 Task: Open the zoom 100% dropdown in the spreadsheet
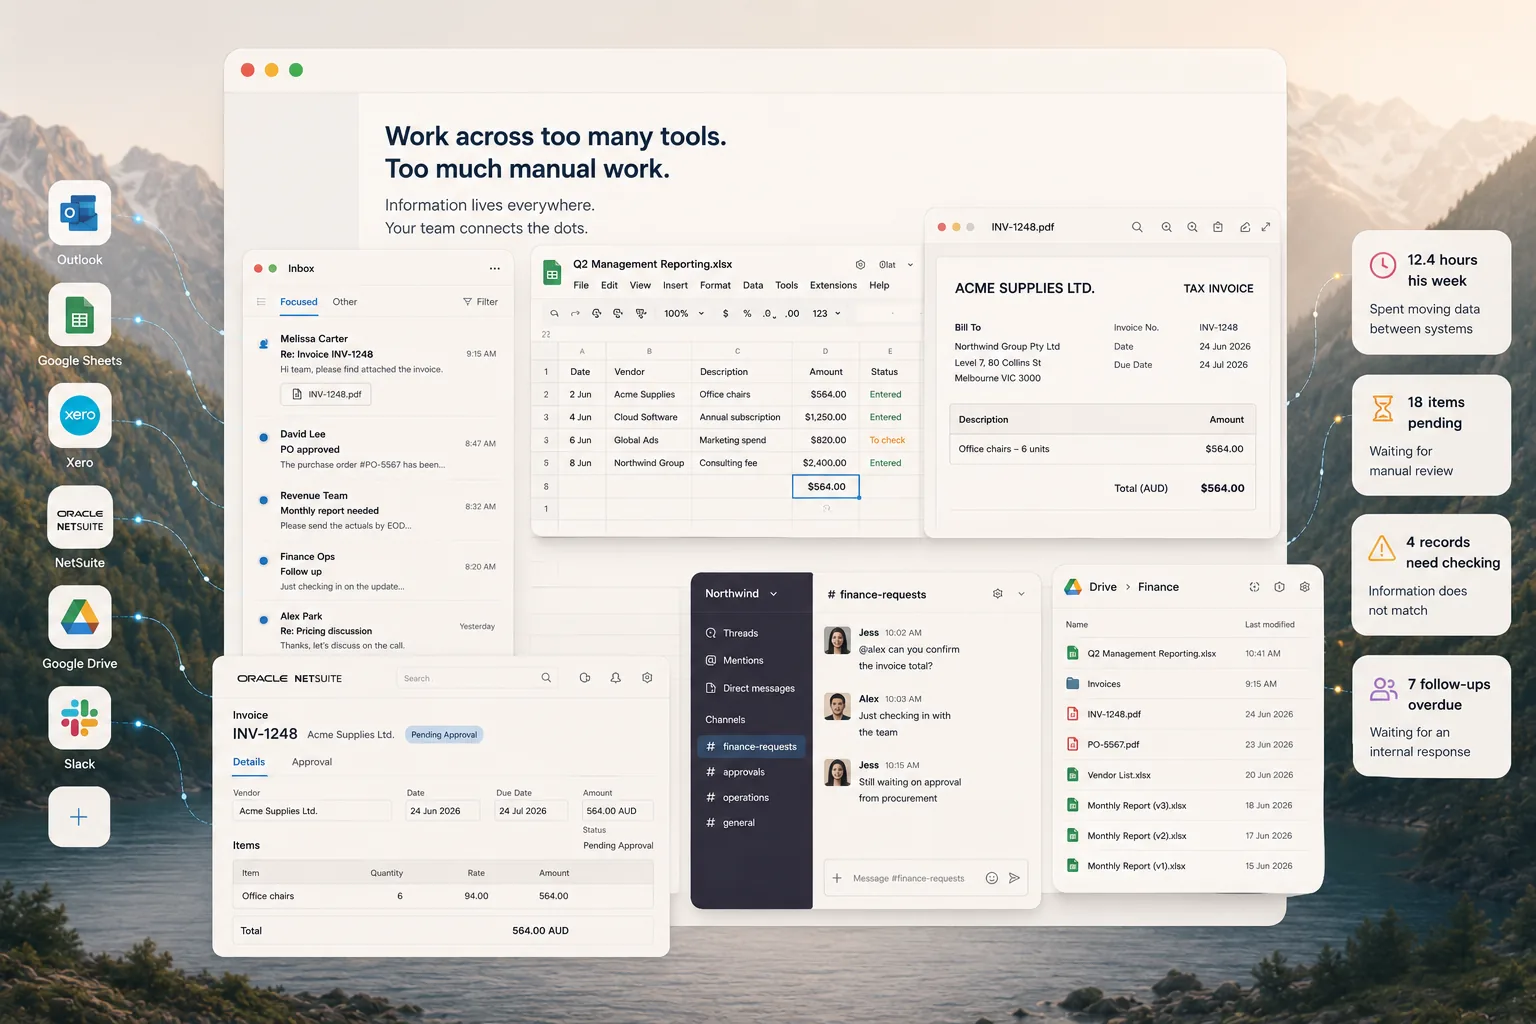coord(684,313)
